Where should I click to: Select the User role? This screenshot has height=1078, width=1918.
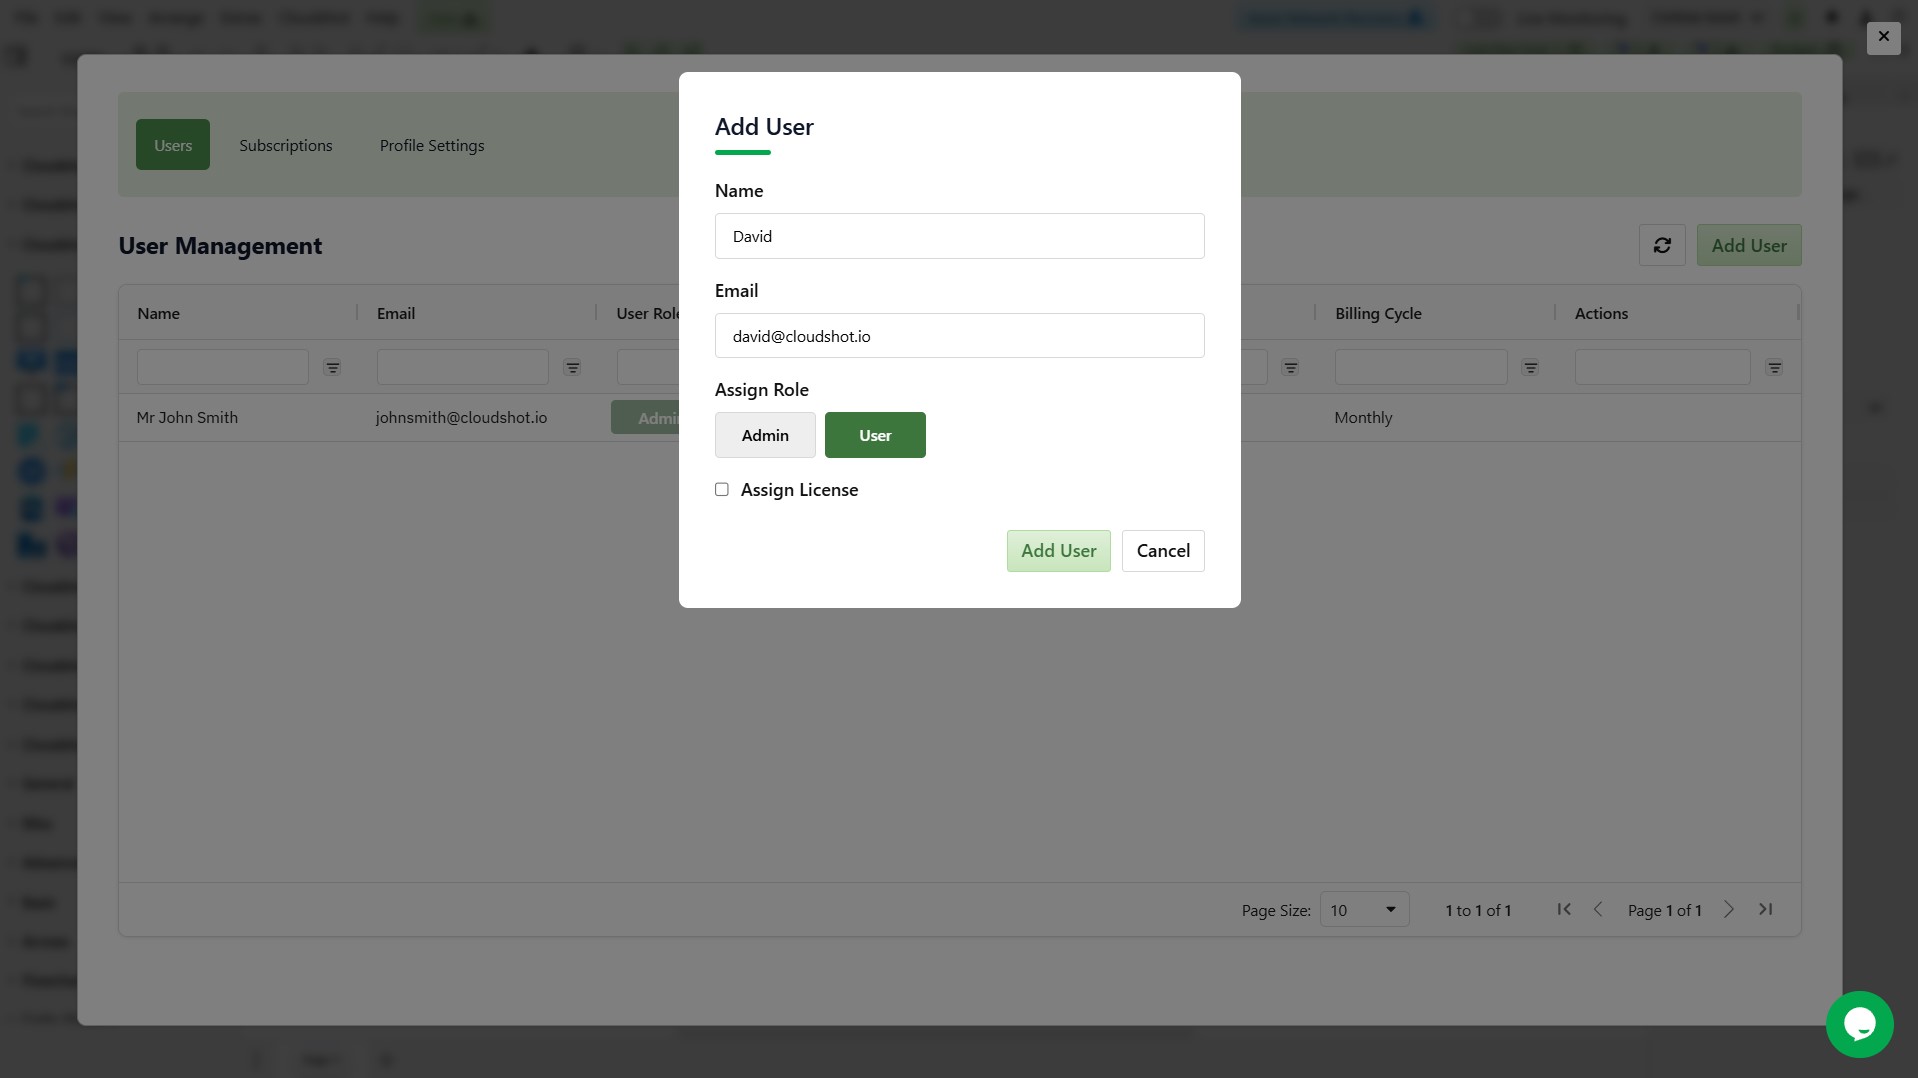coord(875,435)
